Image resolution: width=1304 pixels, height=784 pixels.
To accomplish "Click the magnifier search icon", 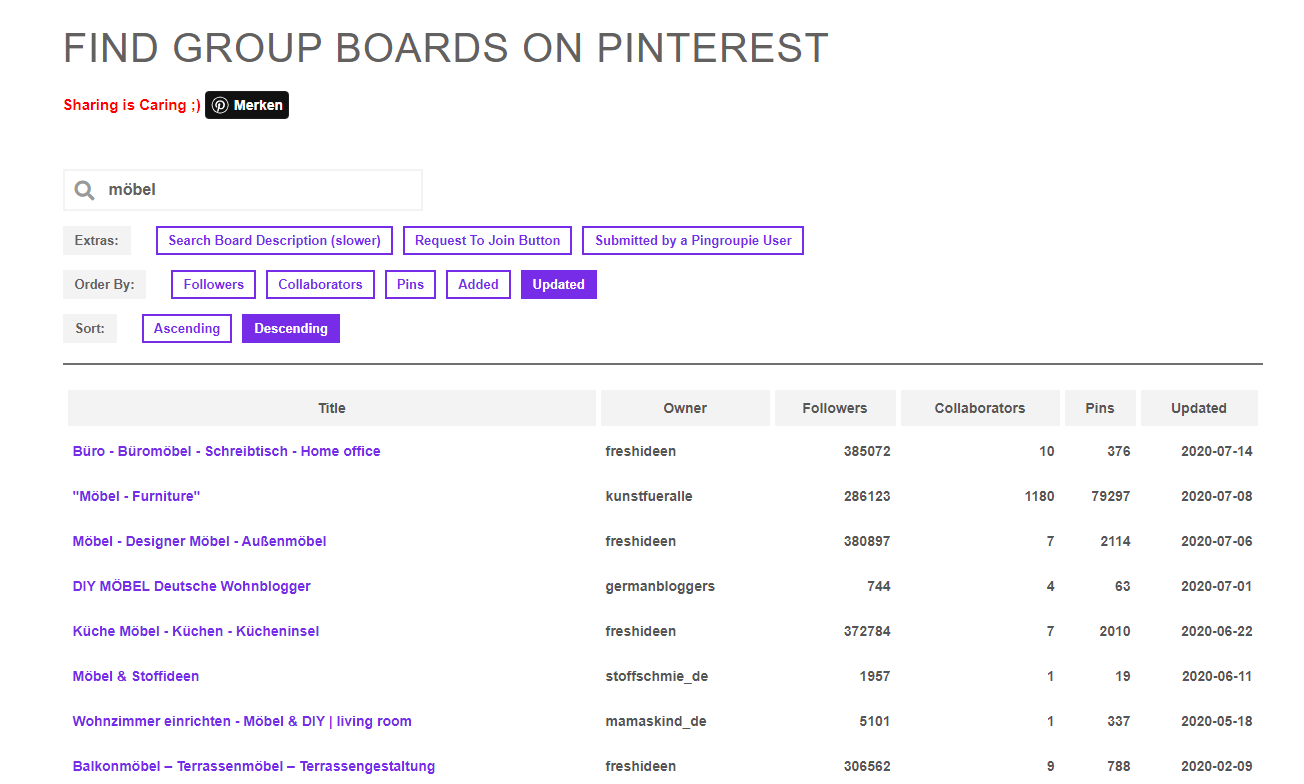I will click(85, 190).
